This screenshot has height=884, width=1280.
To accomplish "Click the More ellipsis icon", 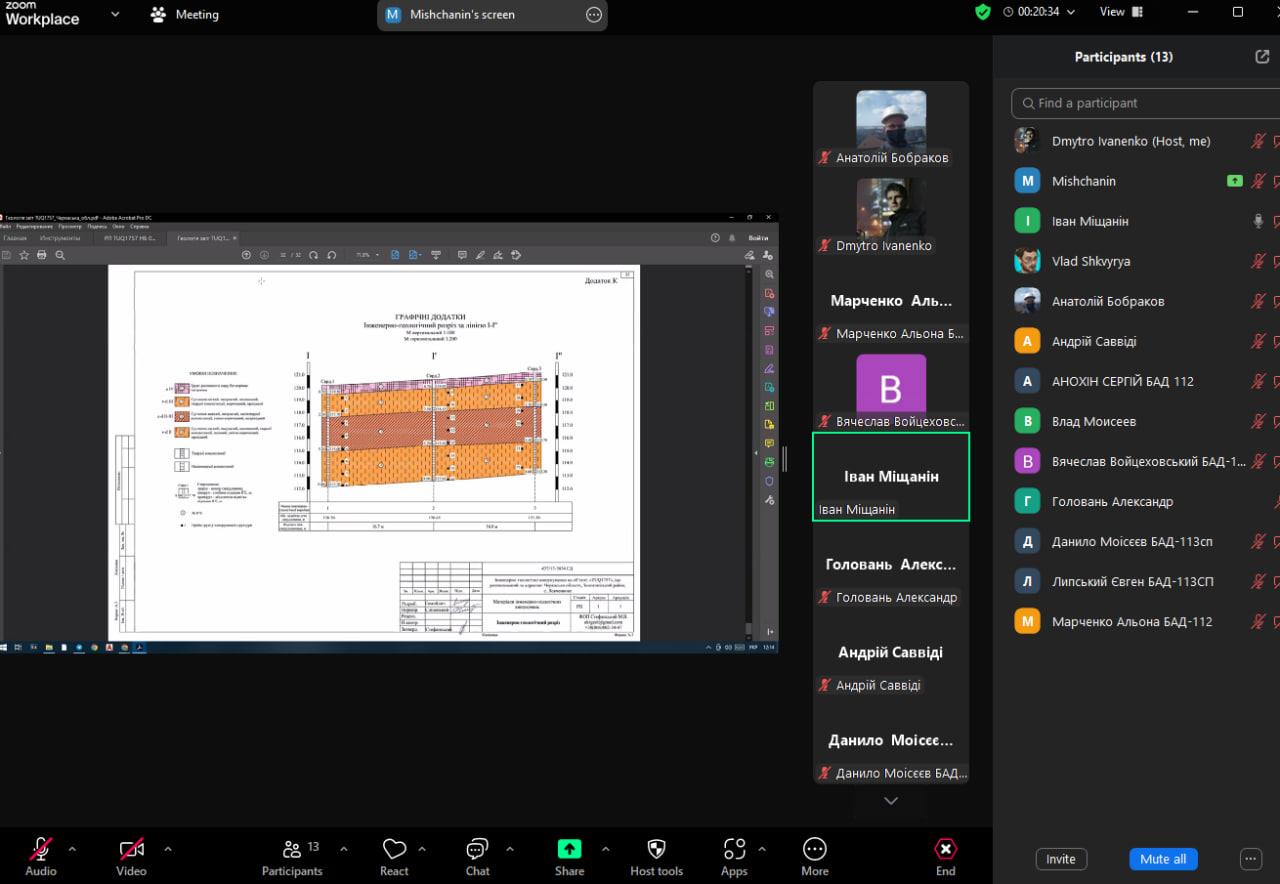I will 814,850.
